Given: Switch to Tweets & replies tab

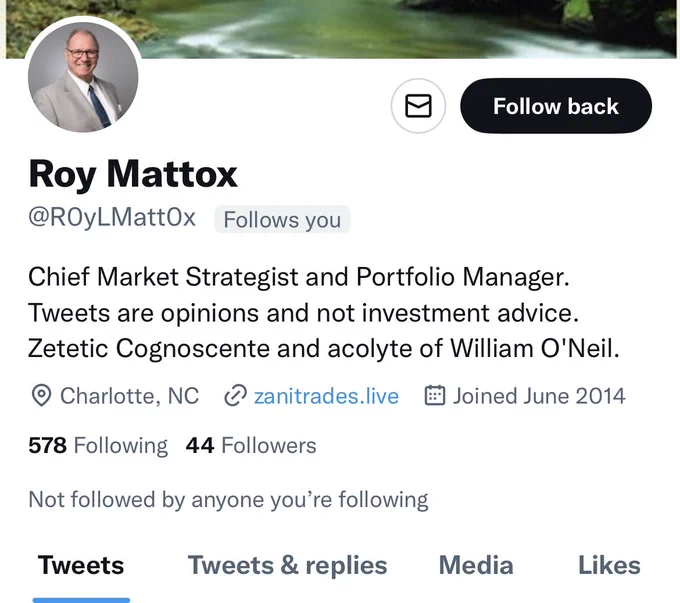Looking at the screenshot, I should pos(287,566).
